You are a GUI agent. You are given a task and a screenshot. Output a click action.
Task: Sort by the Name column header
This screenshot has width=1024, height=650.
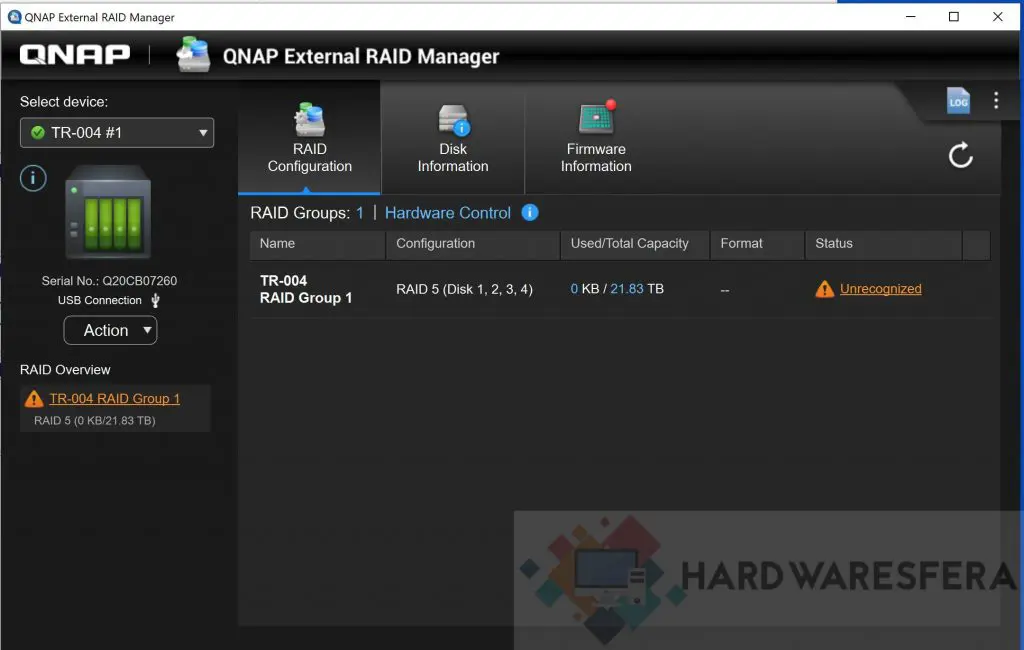(317, 244)
